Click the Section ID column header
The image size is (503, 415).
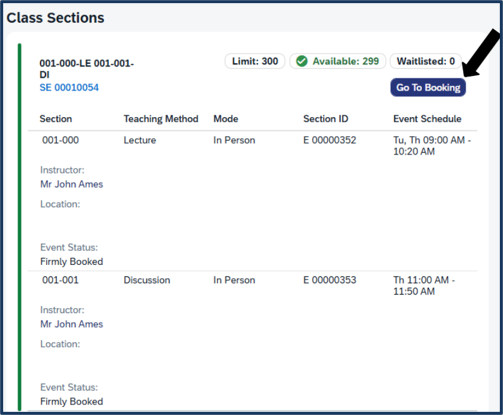(x=326, y=119)
